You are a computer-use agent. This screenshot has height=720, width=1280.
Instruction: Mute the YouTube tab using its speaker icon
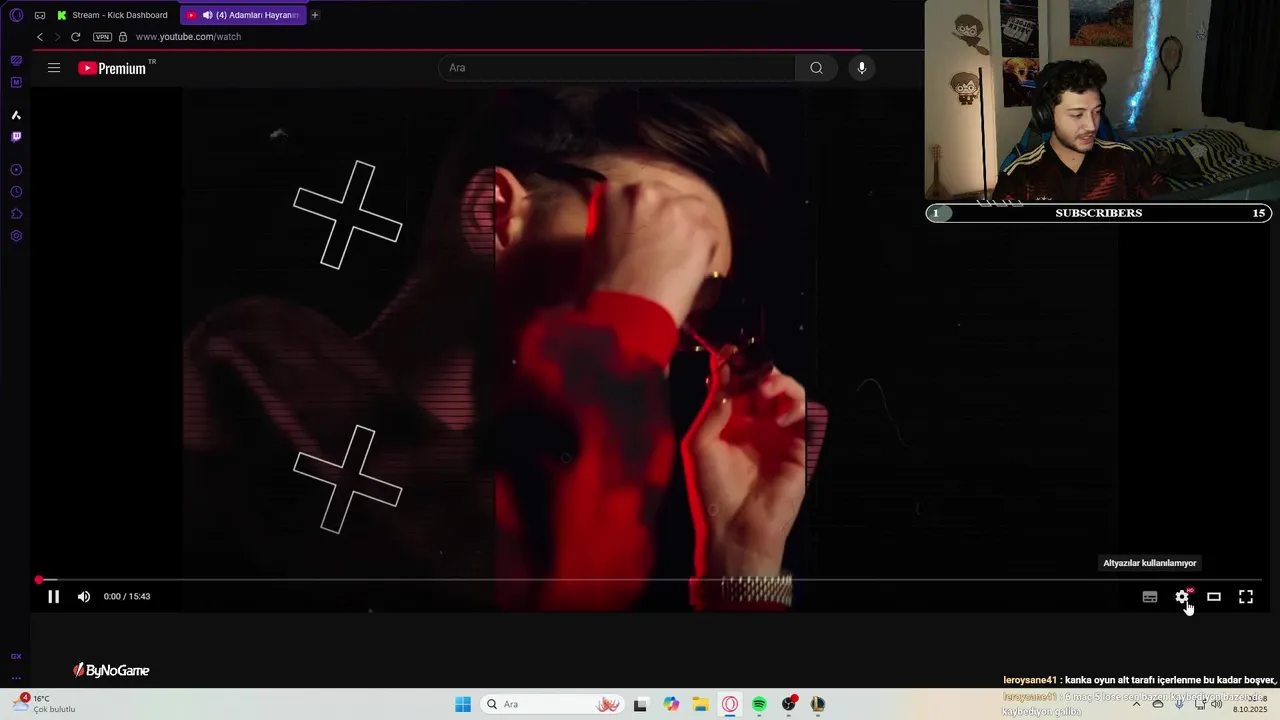(x=207, y=15)
